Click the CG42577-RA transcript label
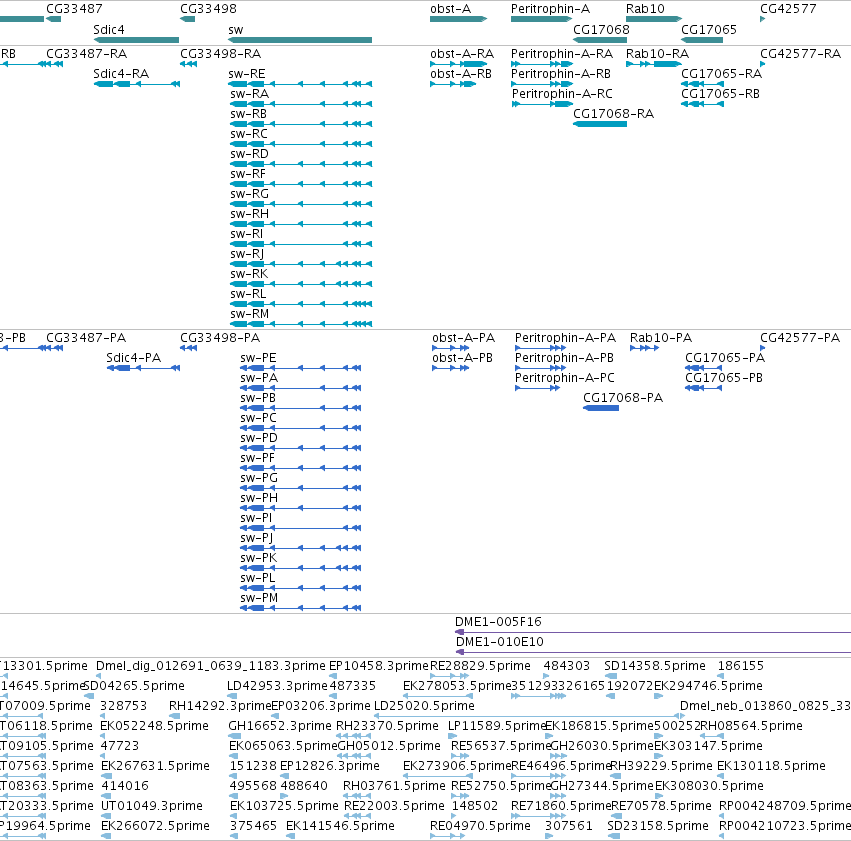The image size is (851, 841). click(x=801, y=54)
